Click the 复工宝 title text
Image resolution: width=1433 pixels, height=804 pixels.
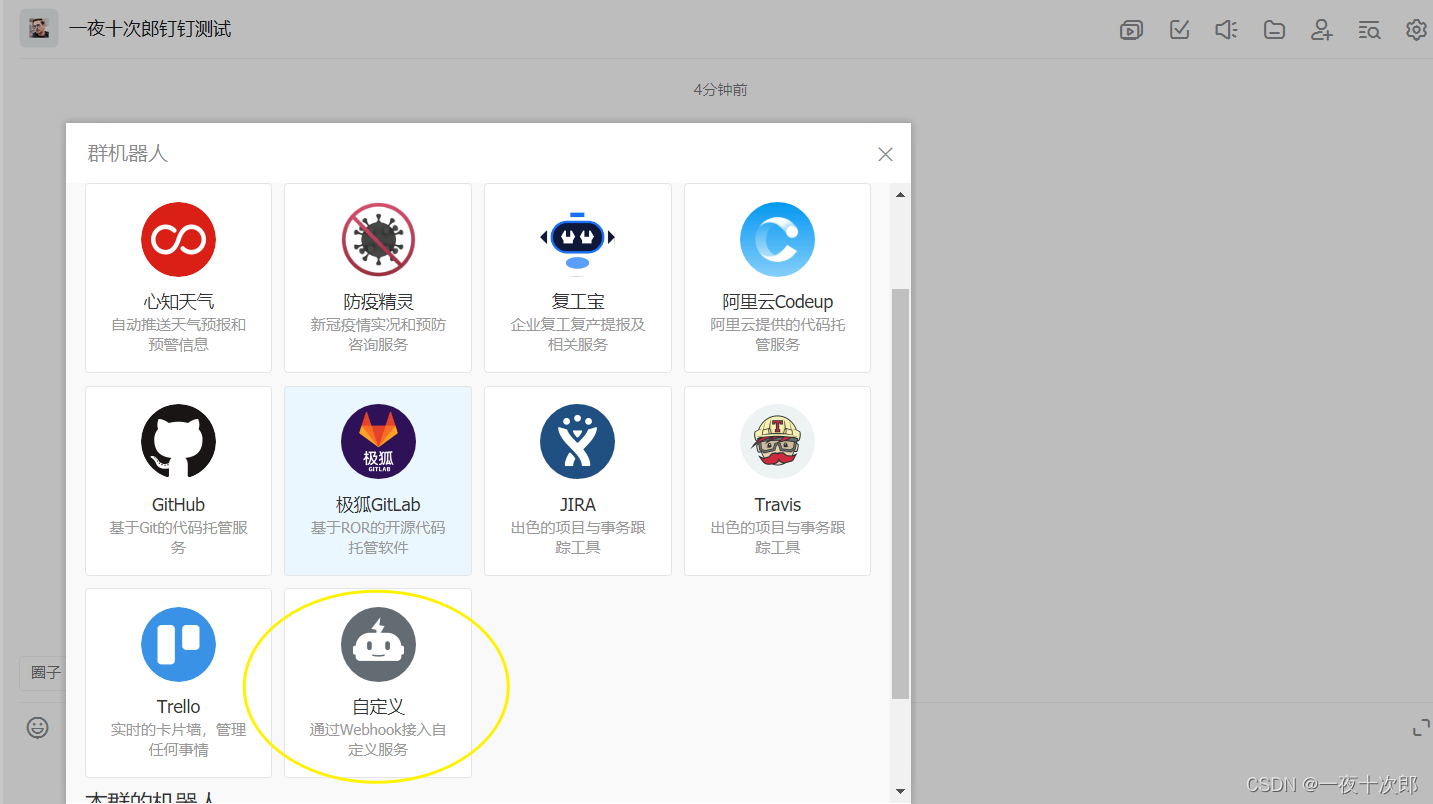point(578,302)
